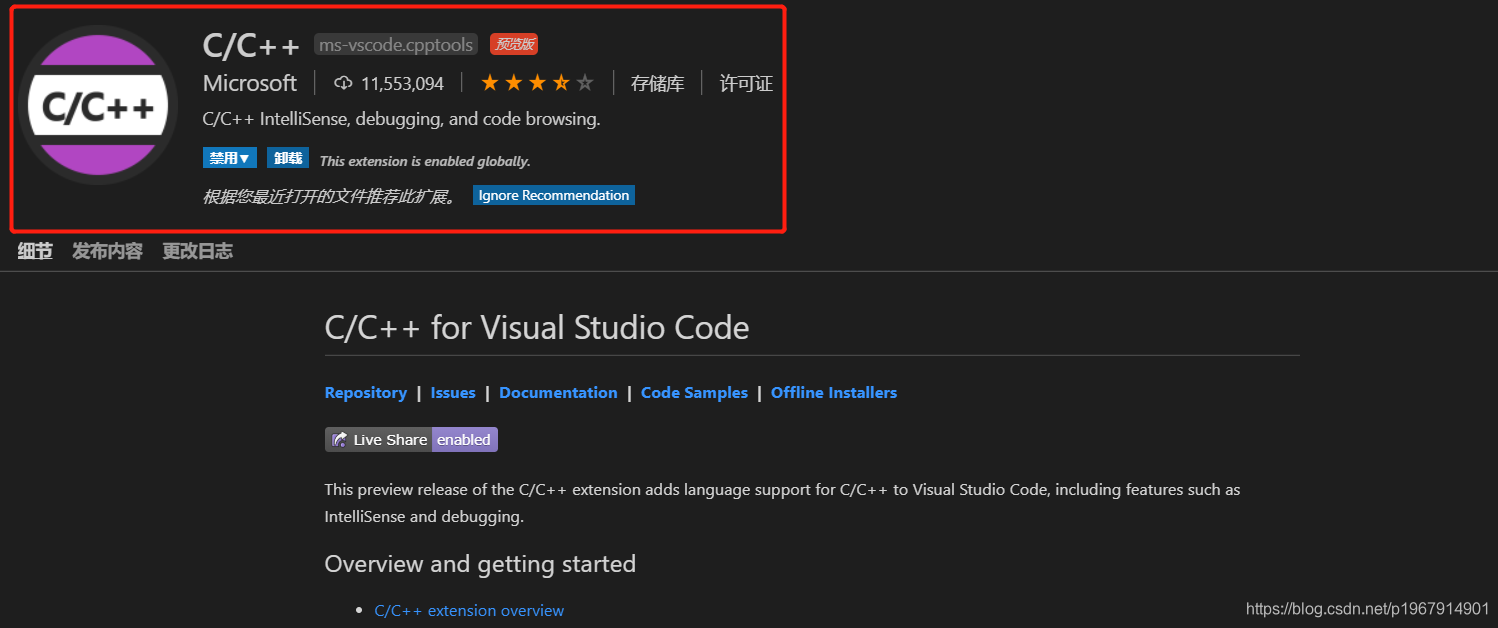Viewport: 1498px width, 628px height.
Task: Open the 存储库 repository link
Action: (657, 83)
